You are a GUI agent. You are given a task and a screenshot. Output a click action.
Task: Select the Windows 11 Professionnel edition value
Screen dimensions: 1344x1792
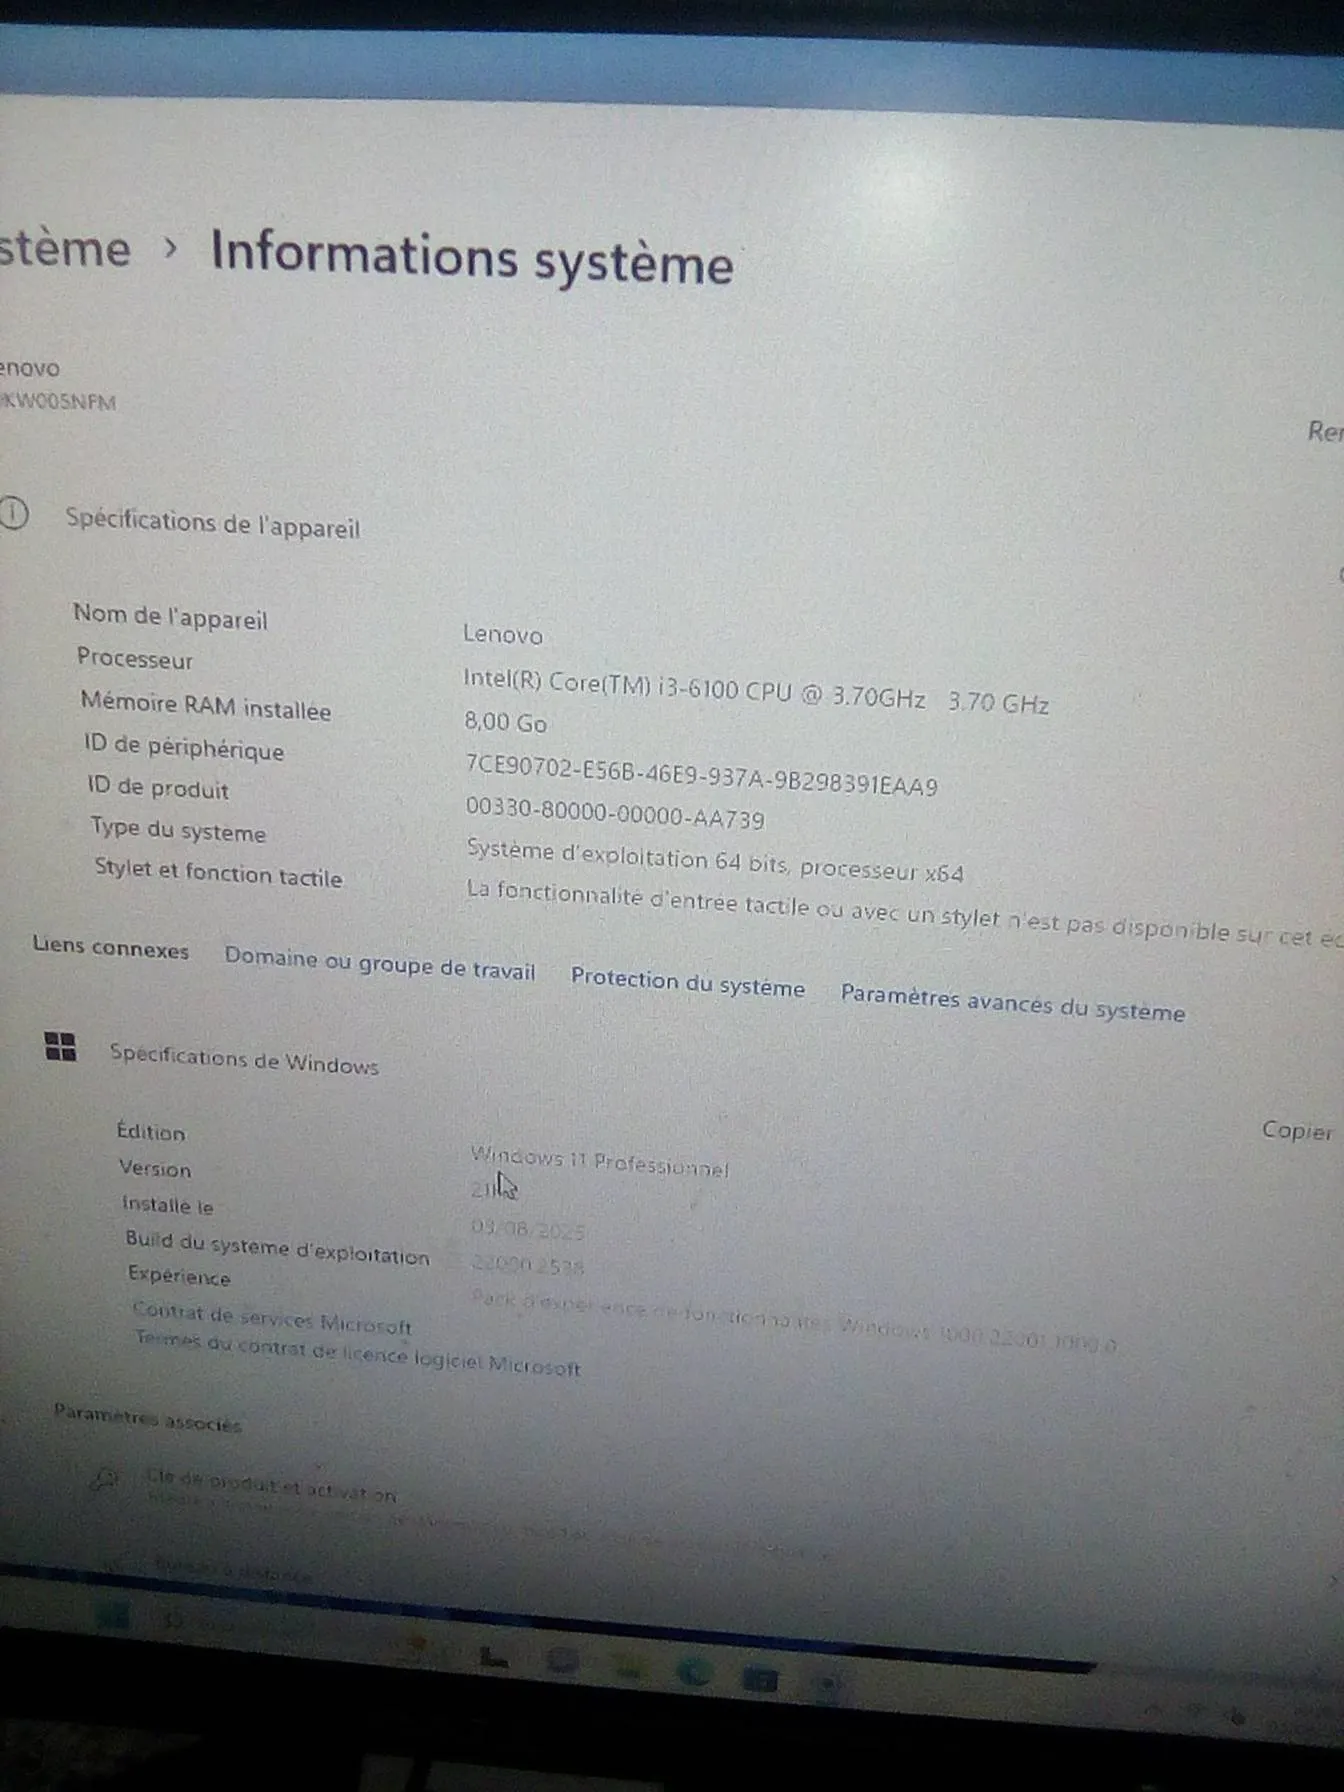599,1161
